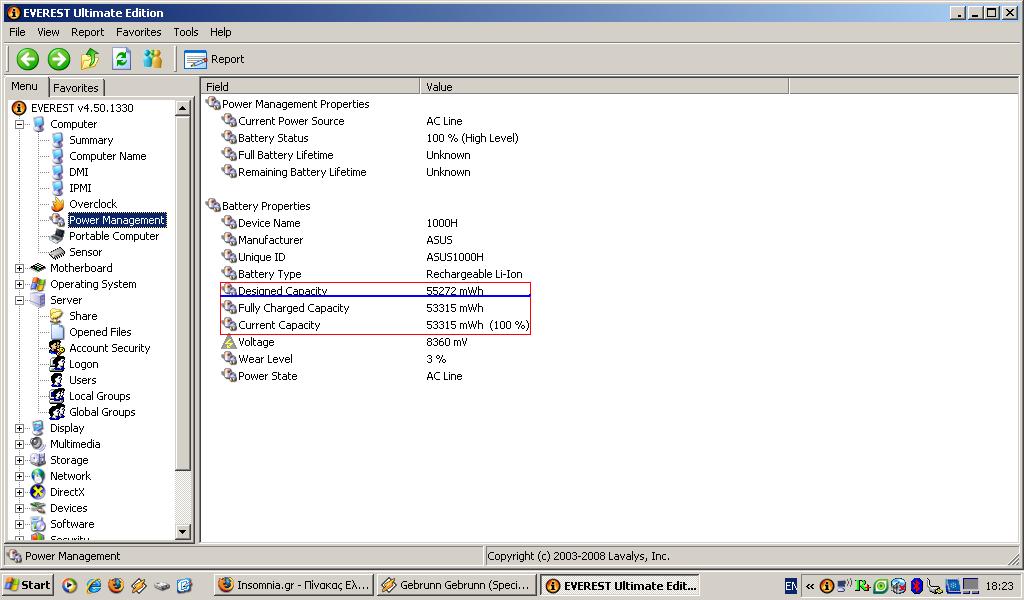Expand the Software tree node
Image resolution: width=1024 pixels, height=600 pixels.
[x=20, y=524]
